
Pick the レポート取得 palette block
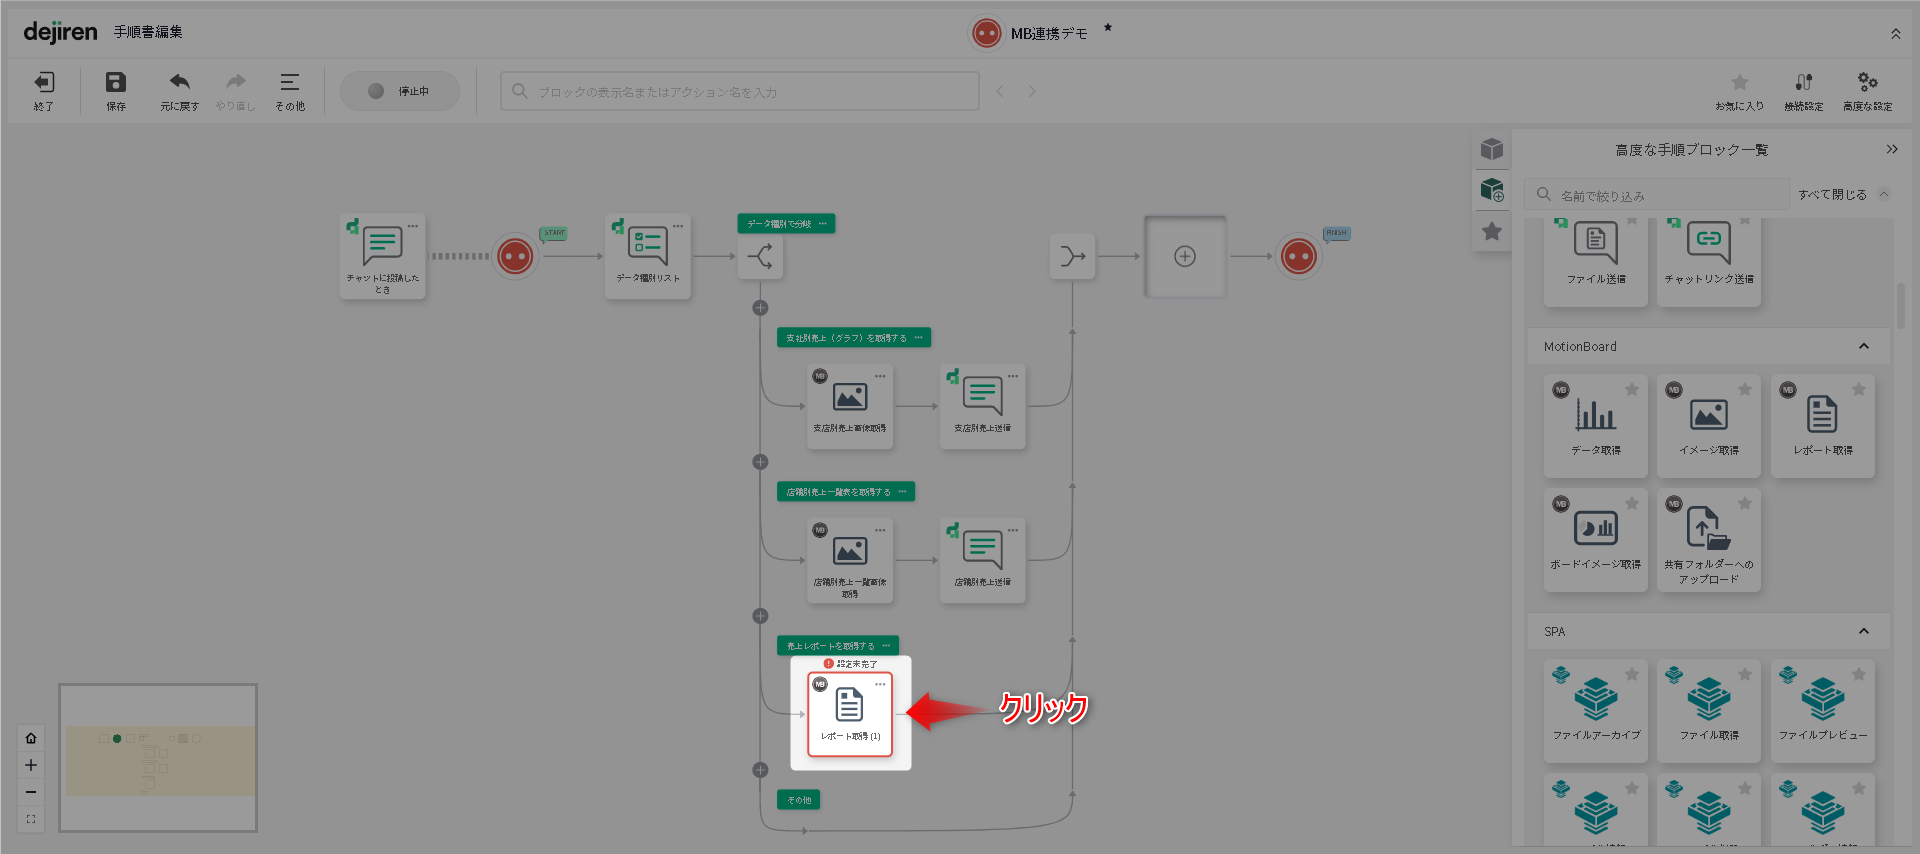coord(1823,426)
